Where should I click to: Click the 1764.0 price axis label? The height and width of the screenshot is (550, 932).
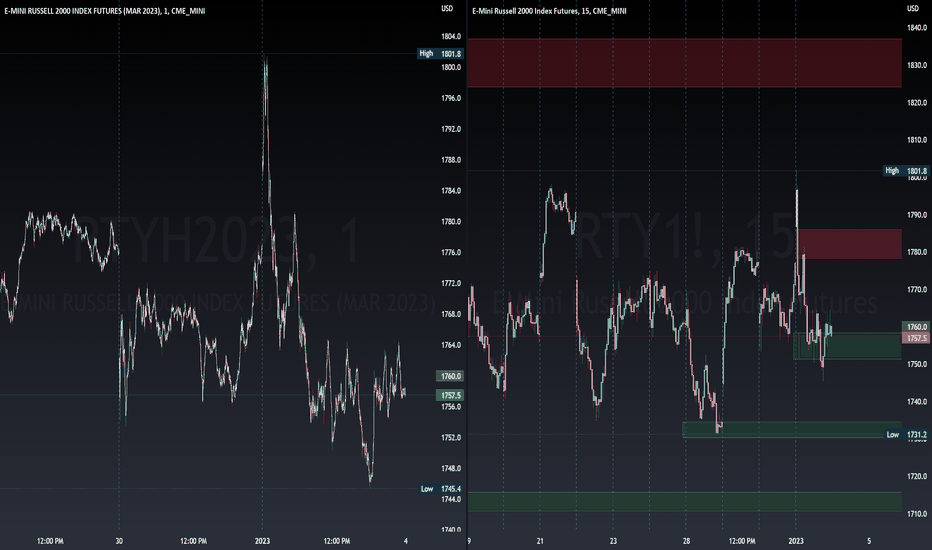click(x=451, y=345)
